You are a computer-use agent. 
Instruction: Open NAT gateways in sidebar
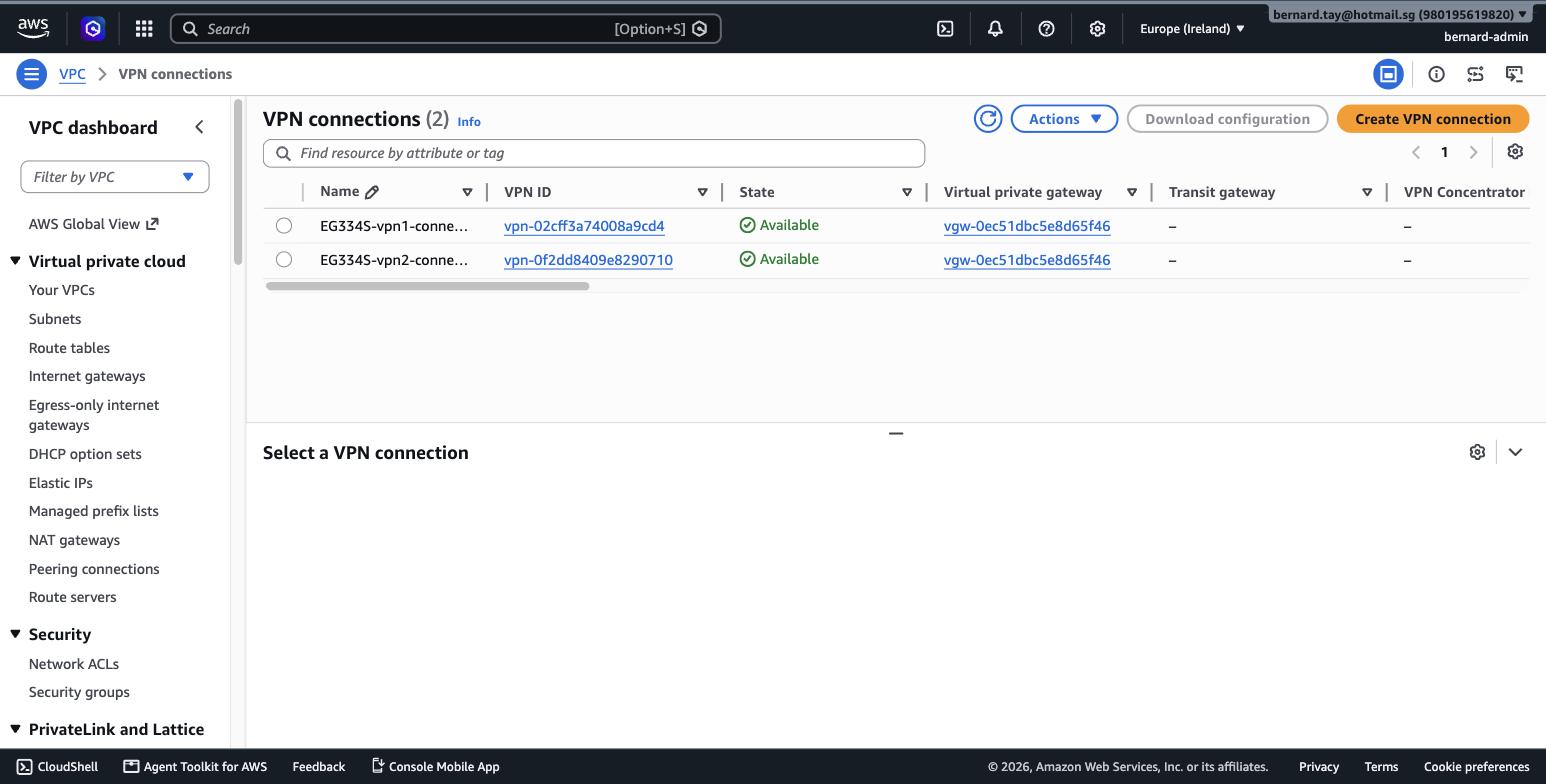pos(74,540)
